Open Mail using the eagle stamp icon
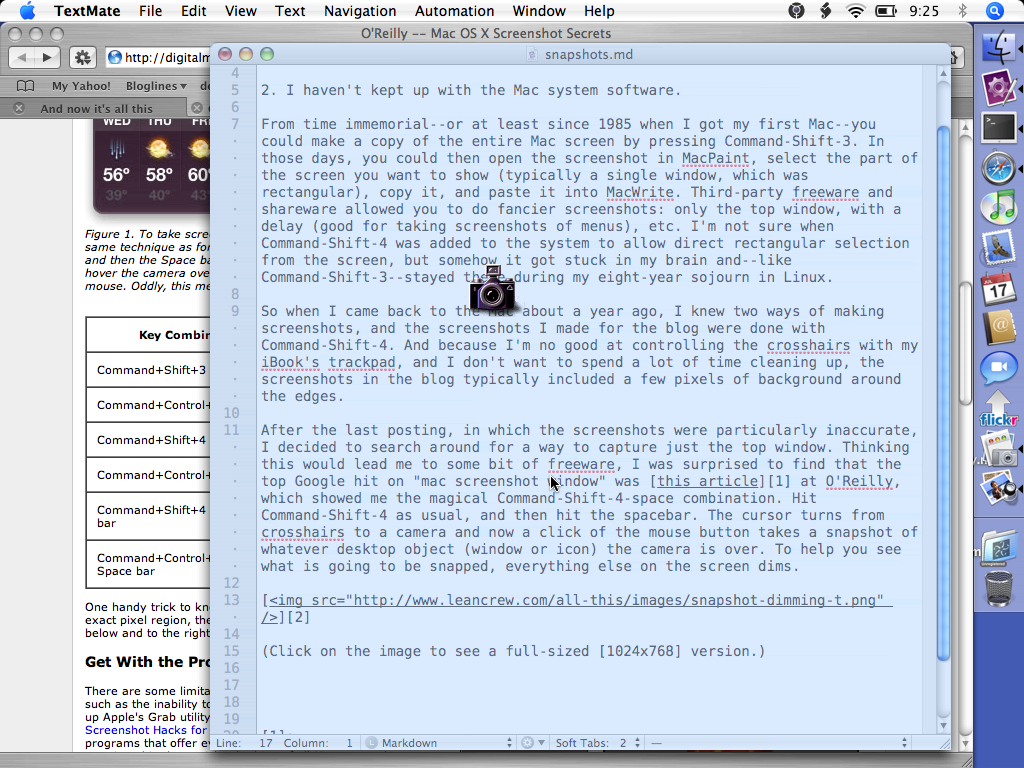The width and height of the screenshot is (1024, 768). tap(999, 248)
